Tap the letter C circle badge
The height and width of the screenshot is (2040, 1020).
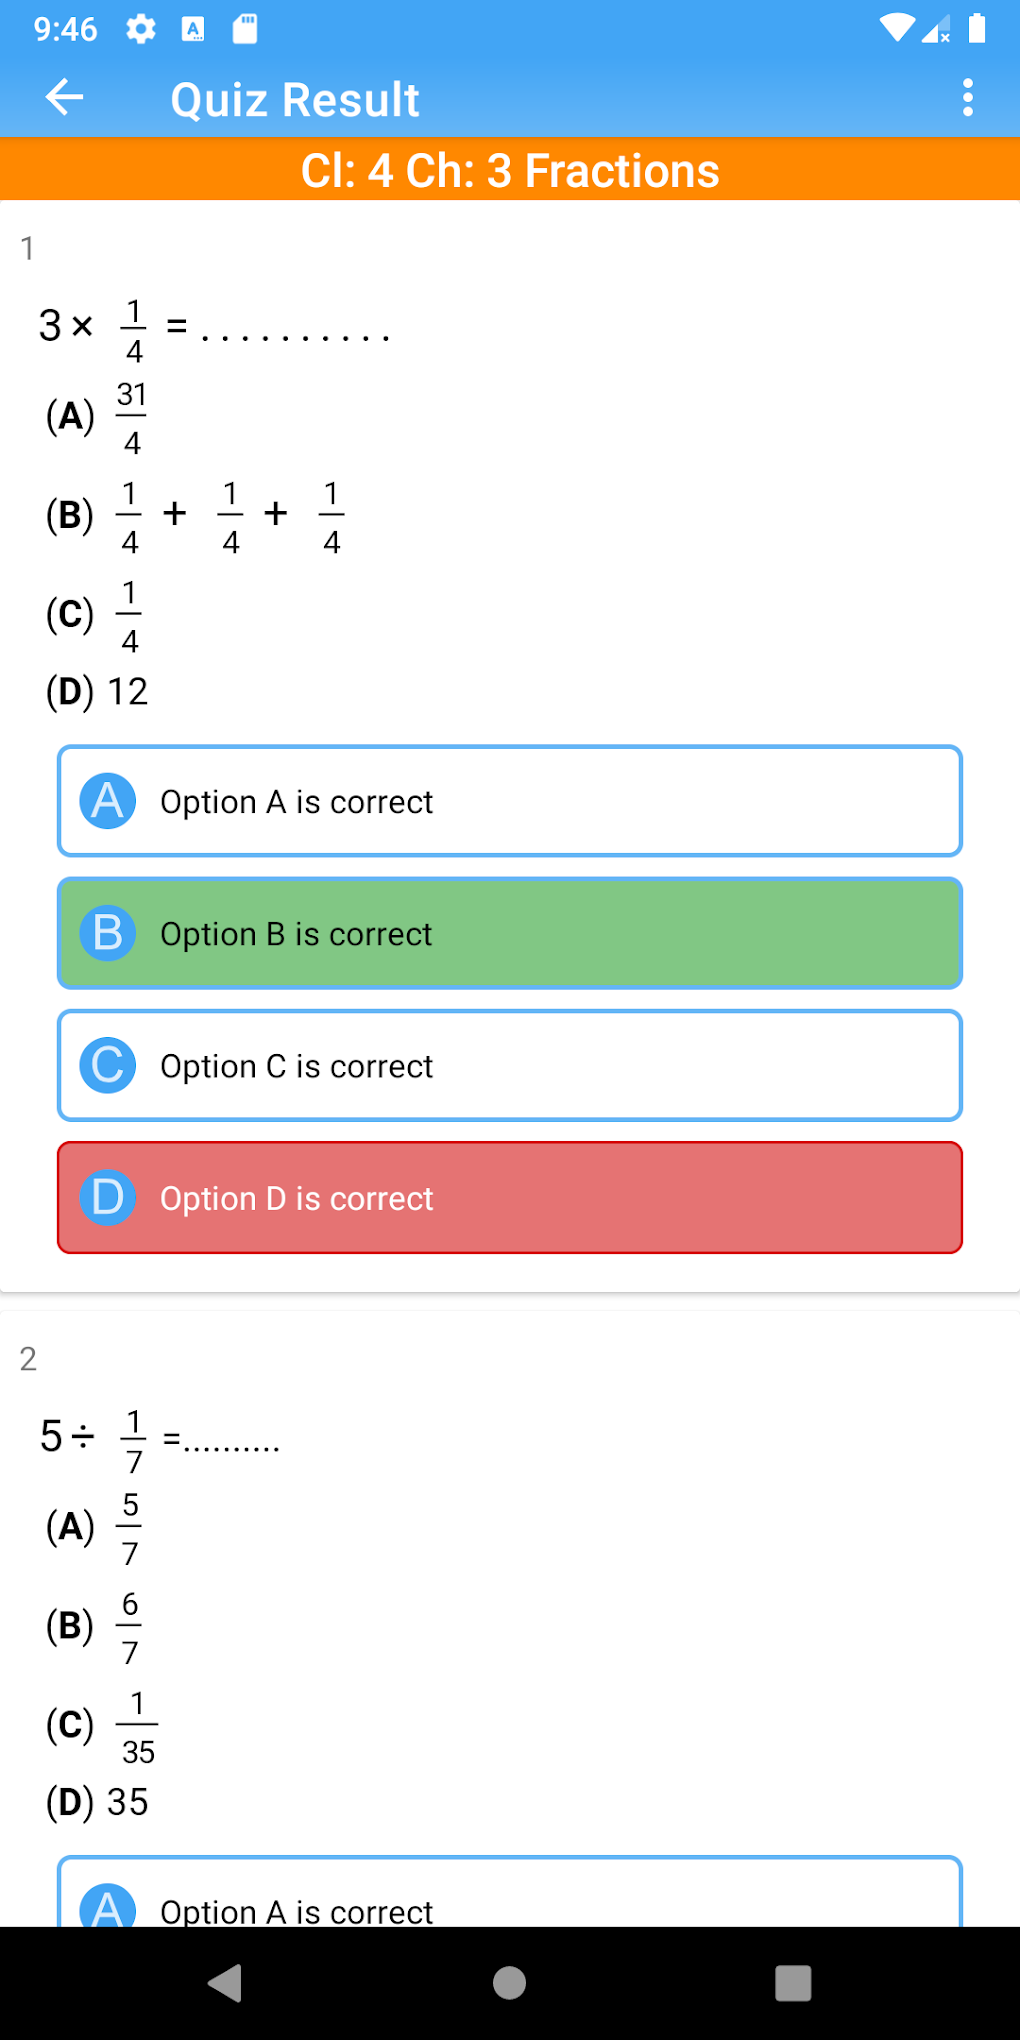108,1065
